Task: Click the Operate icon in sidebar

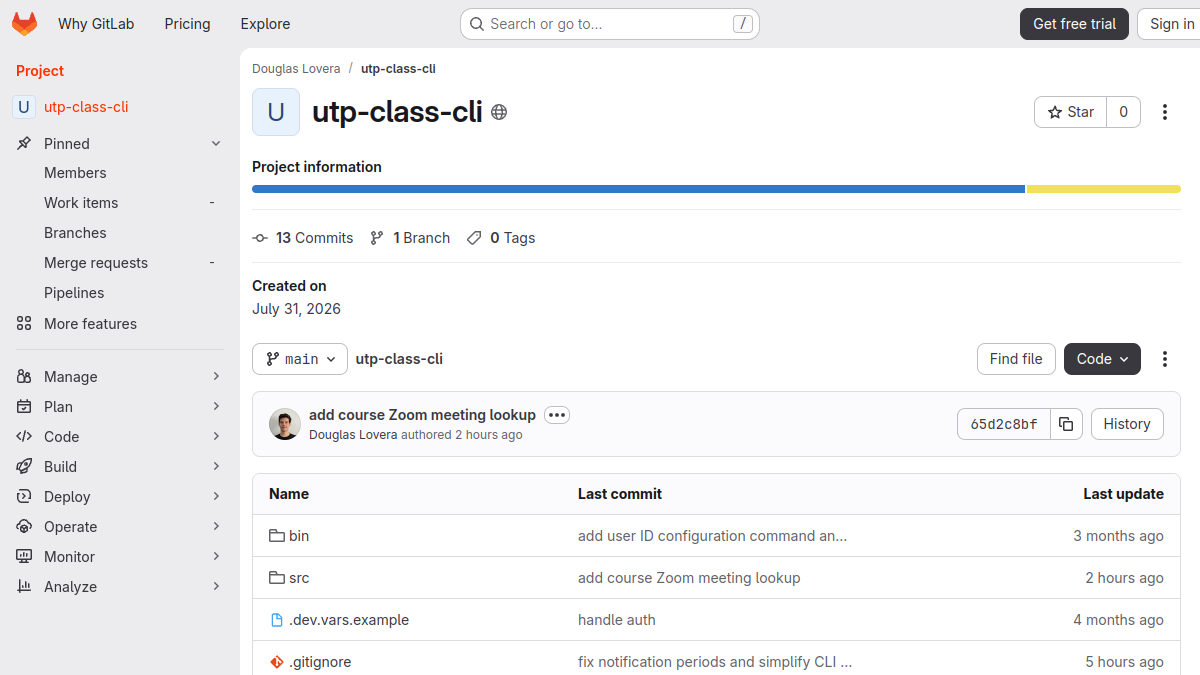Action: pyautogui.click(x=24, y=527)
